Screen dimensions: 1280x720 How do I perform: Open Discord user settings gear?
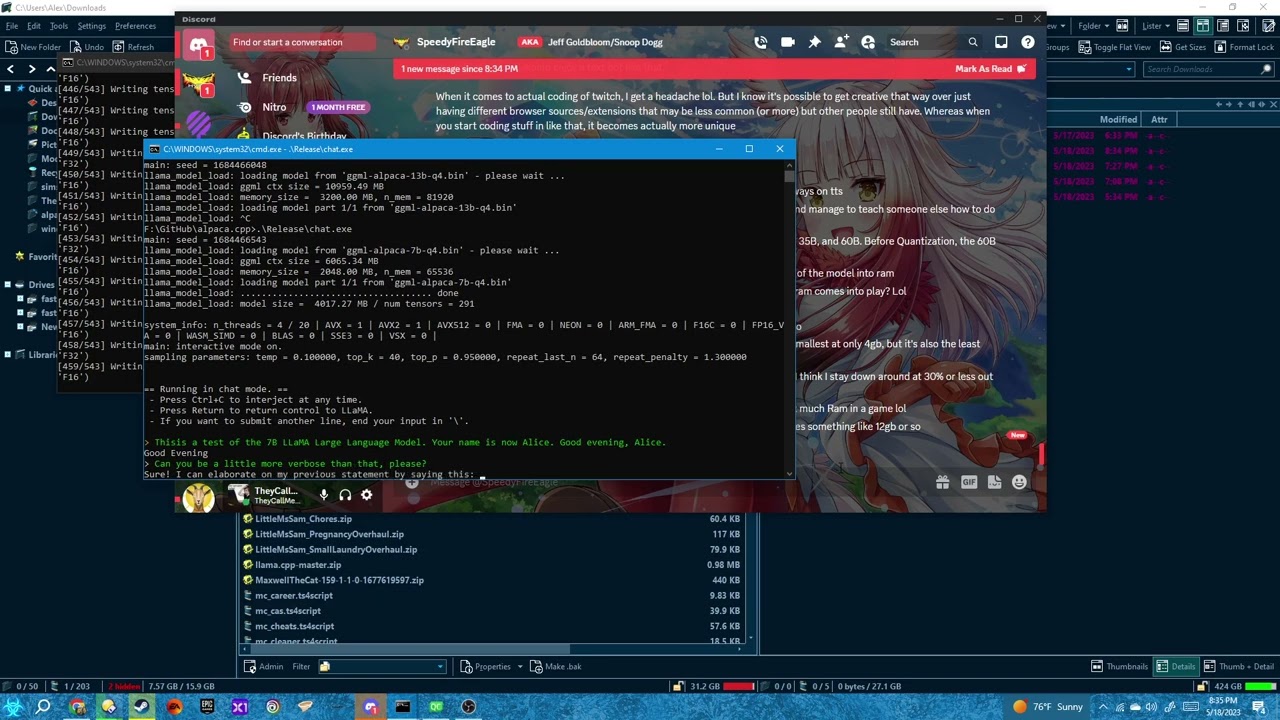click(367, 494)
